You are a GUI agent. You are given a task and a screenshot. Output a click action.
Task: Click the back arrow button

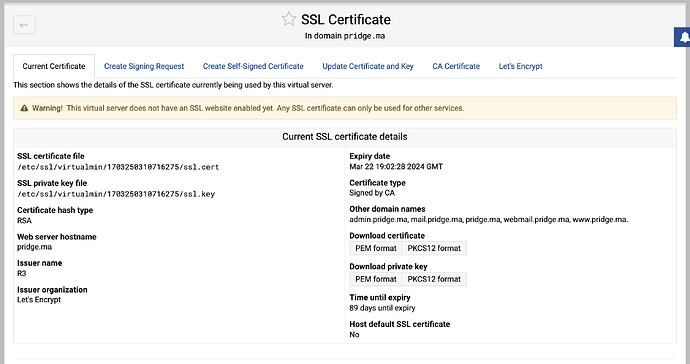click(24, 25)
